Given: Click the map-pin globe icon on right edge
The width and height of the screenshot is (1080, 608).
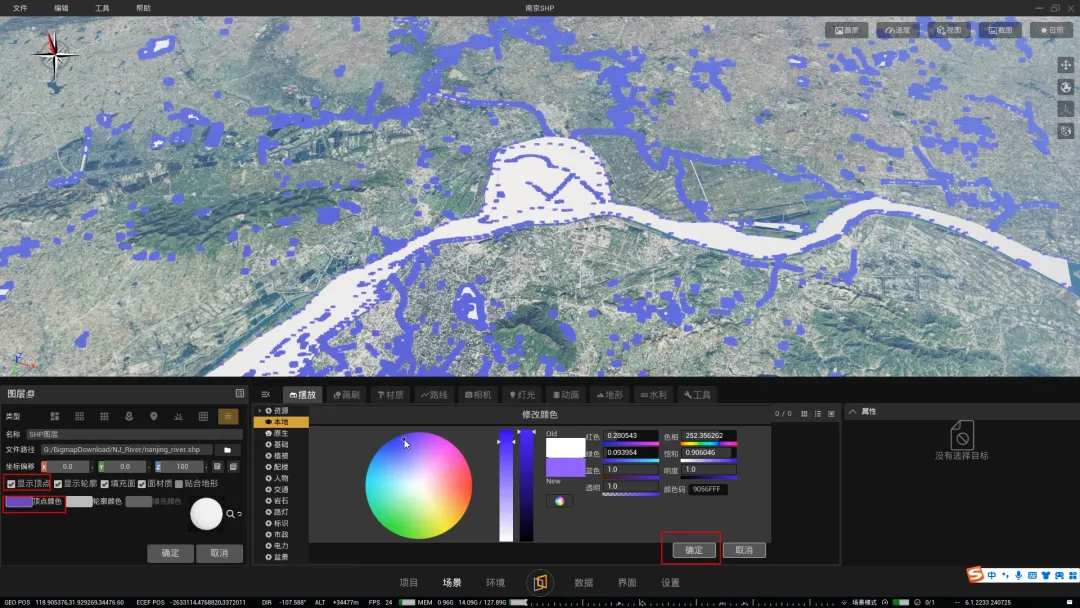Looking at the screenshot, I should point(1066,131).
